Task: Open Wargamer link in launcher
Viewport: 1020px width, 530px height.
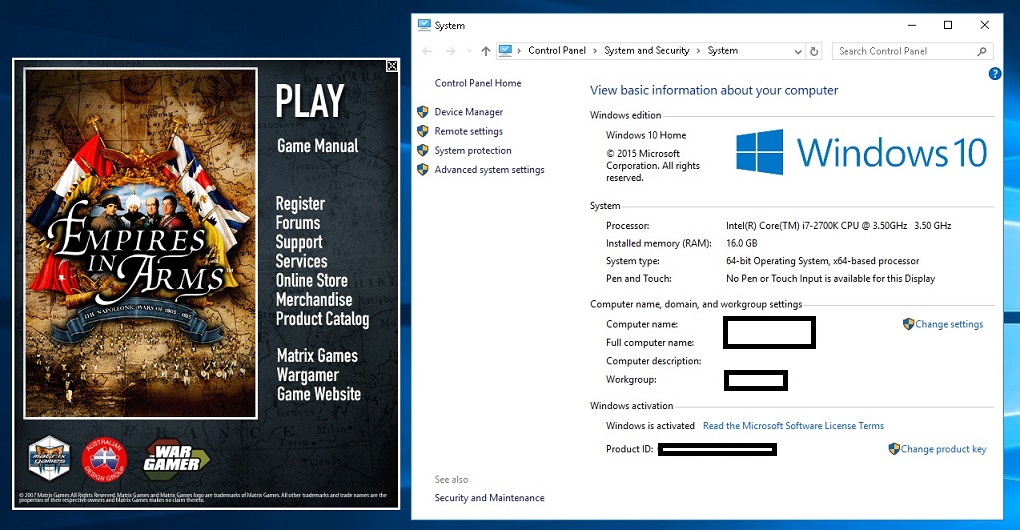Action: click(x=308, y=375)
